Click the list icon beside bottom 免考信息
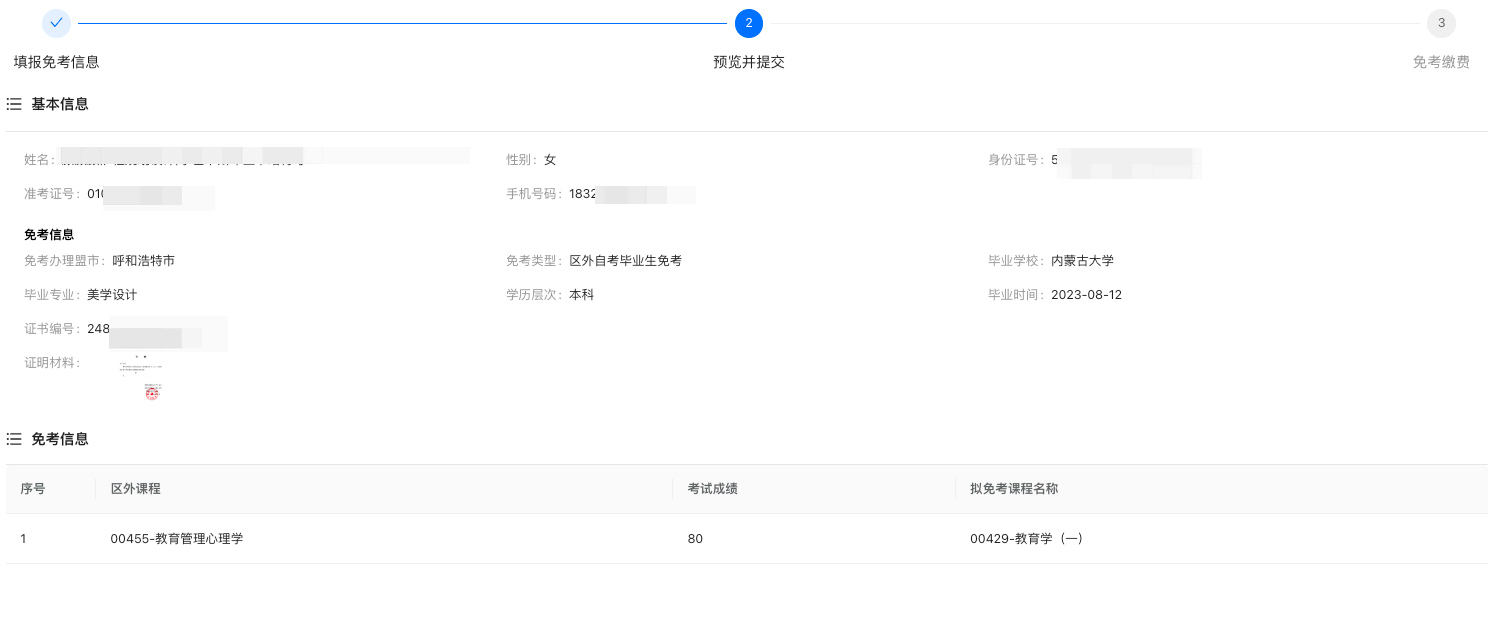This screenshot has height=633, width=1508. click(x=14, y=439)
